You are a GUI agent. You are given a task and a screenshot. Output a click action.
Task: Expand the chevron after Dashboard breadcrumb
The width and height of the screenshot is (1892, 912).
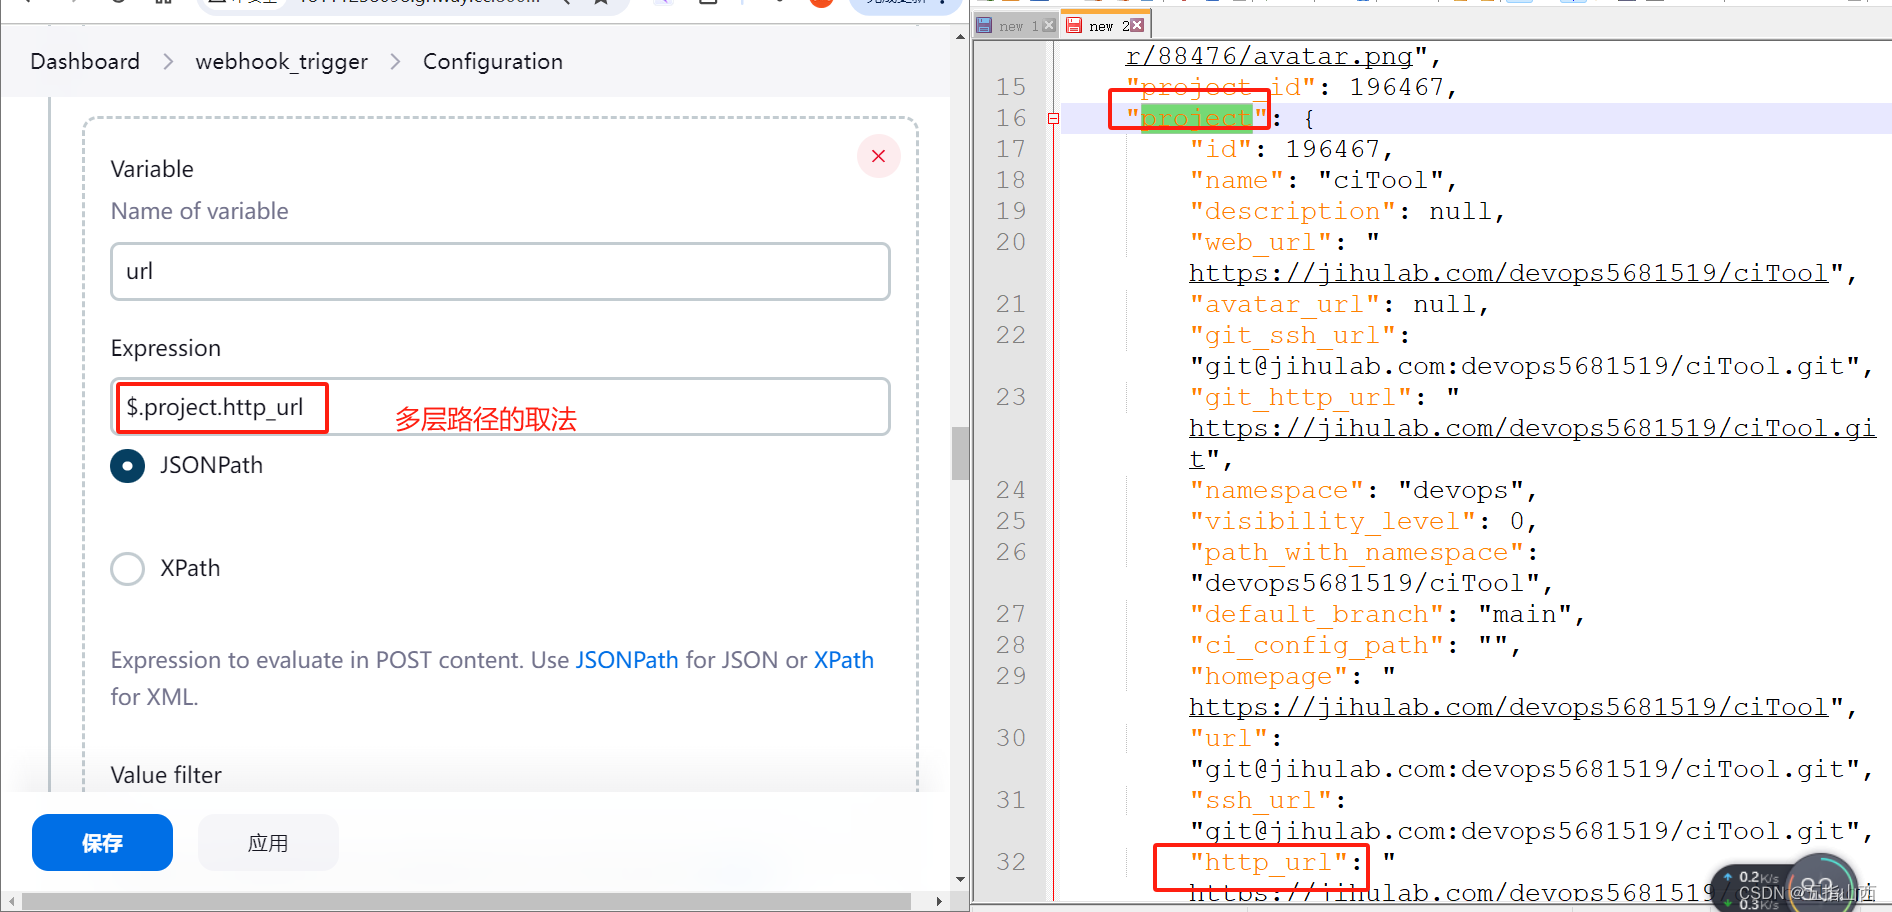click(168, 62)
